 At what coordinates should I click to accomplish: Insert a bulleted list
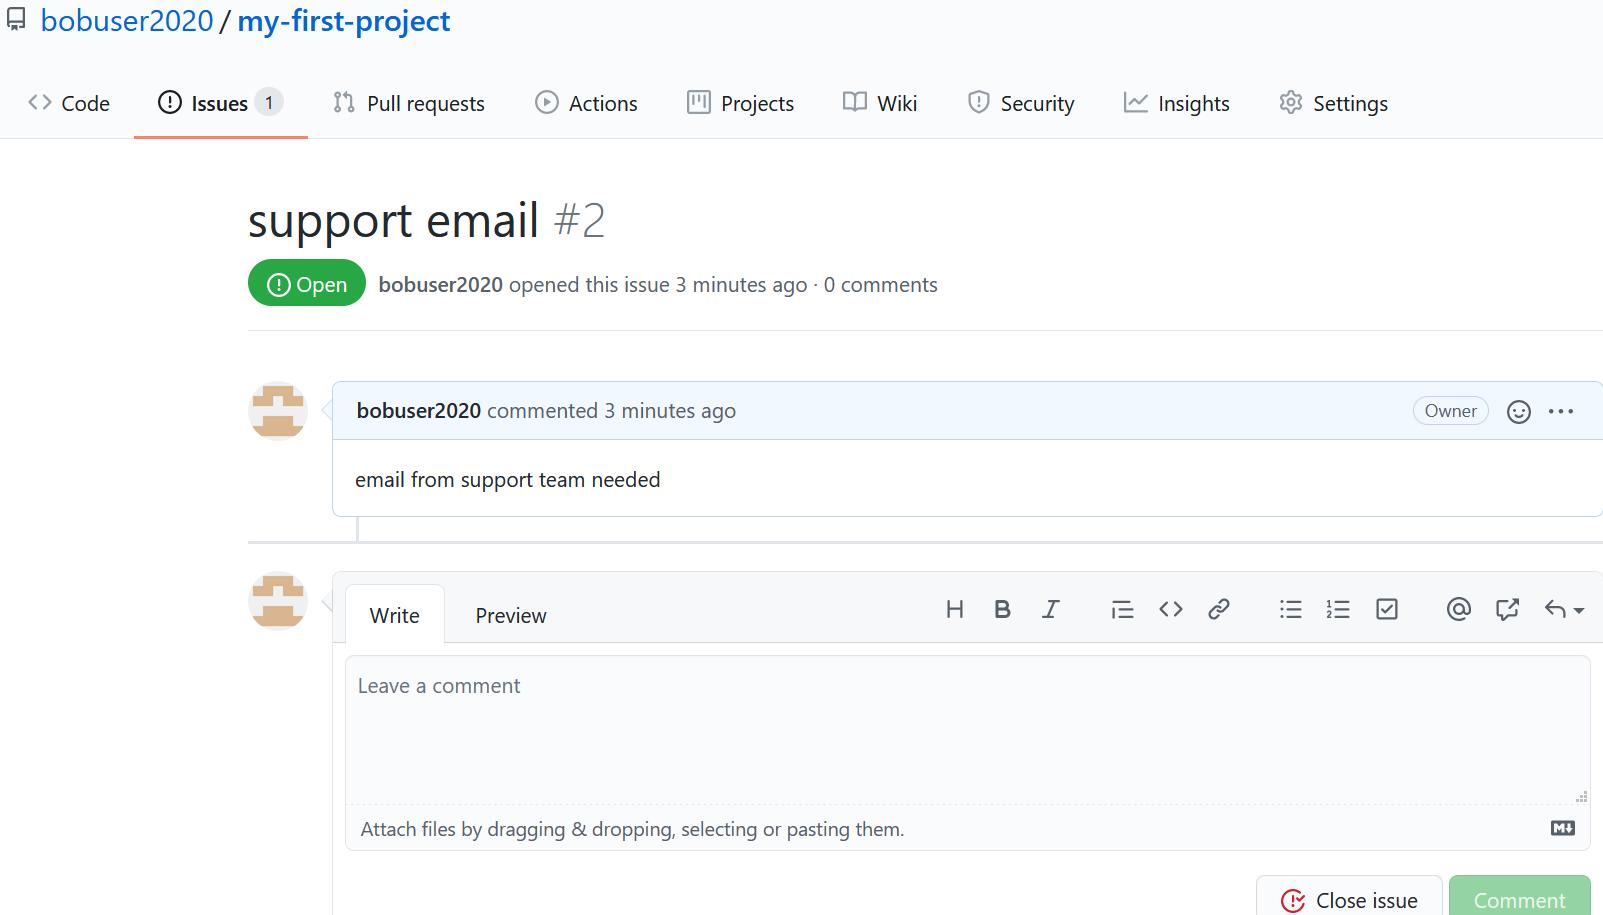pyautogui.click(x=1290, y=609)
